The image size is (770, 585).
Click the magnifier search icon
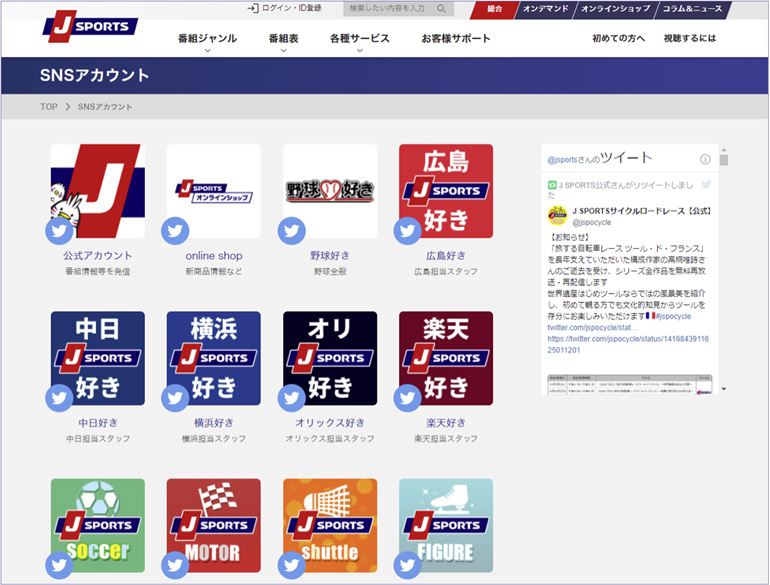pyautogui.click(x=441, y=8)
